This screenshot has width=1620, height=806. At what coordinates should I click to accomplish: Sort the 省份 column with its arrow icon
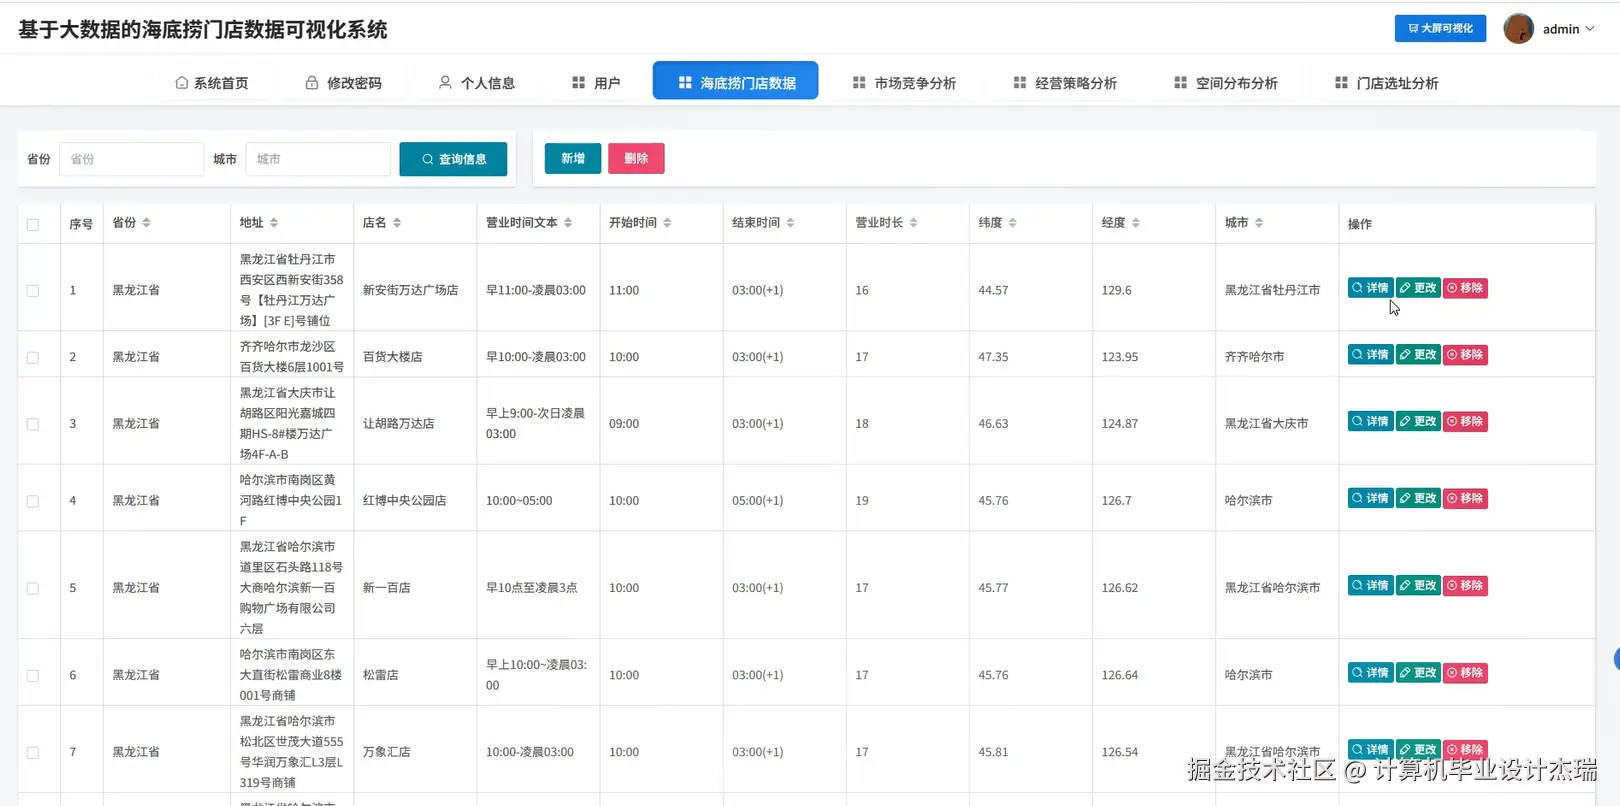click(146, 223)
